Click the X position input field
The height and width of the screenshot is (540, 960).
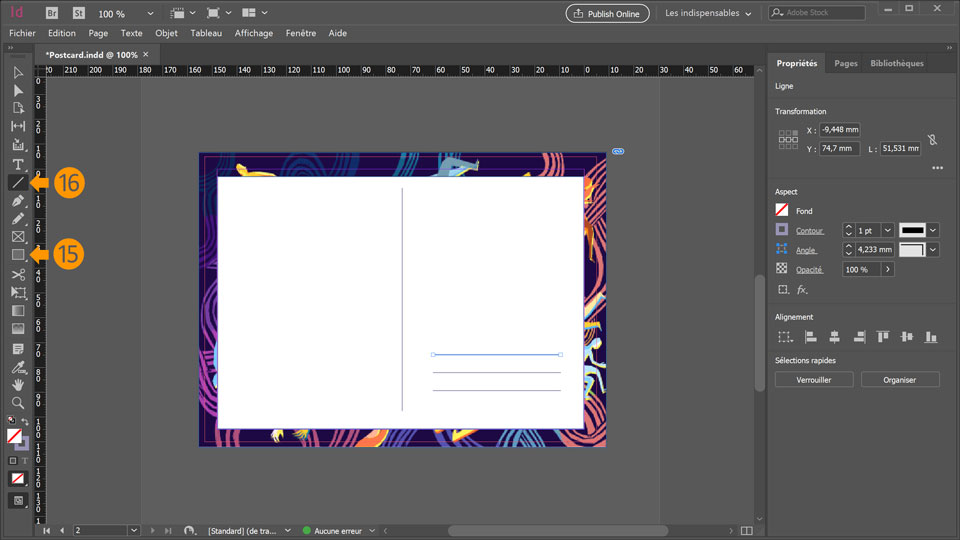pos(840,130)
